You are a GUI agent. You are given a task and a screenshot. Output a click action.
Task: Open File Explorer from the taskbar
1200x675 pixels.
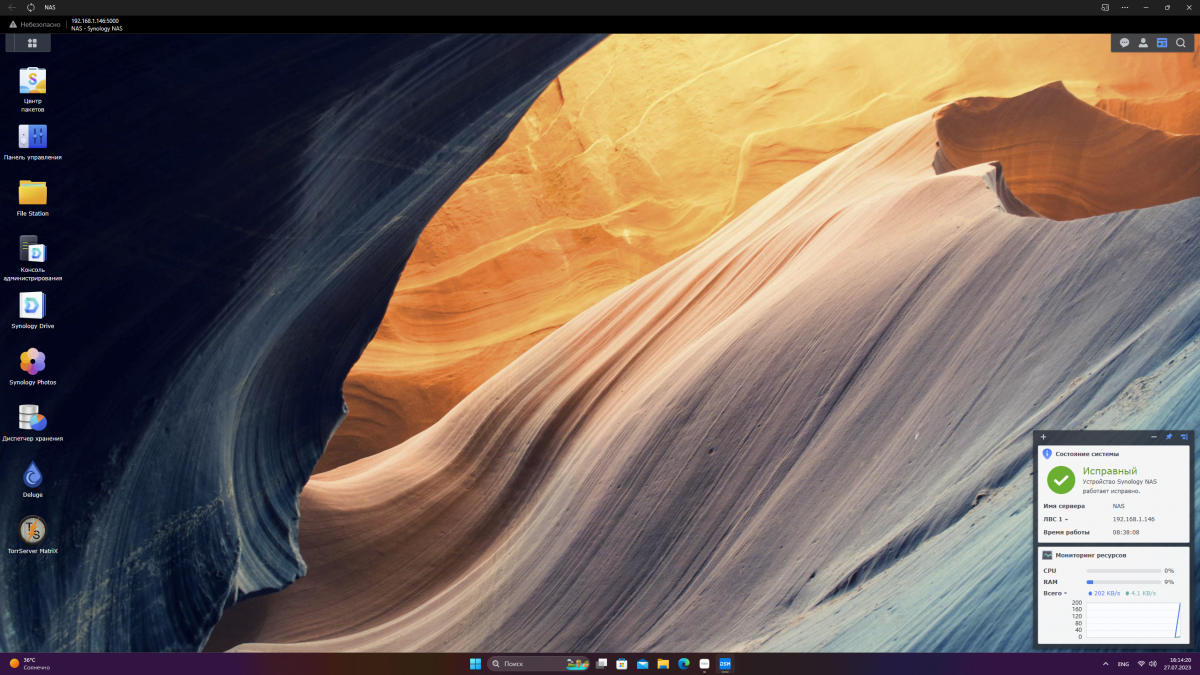663,663
